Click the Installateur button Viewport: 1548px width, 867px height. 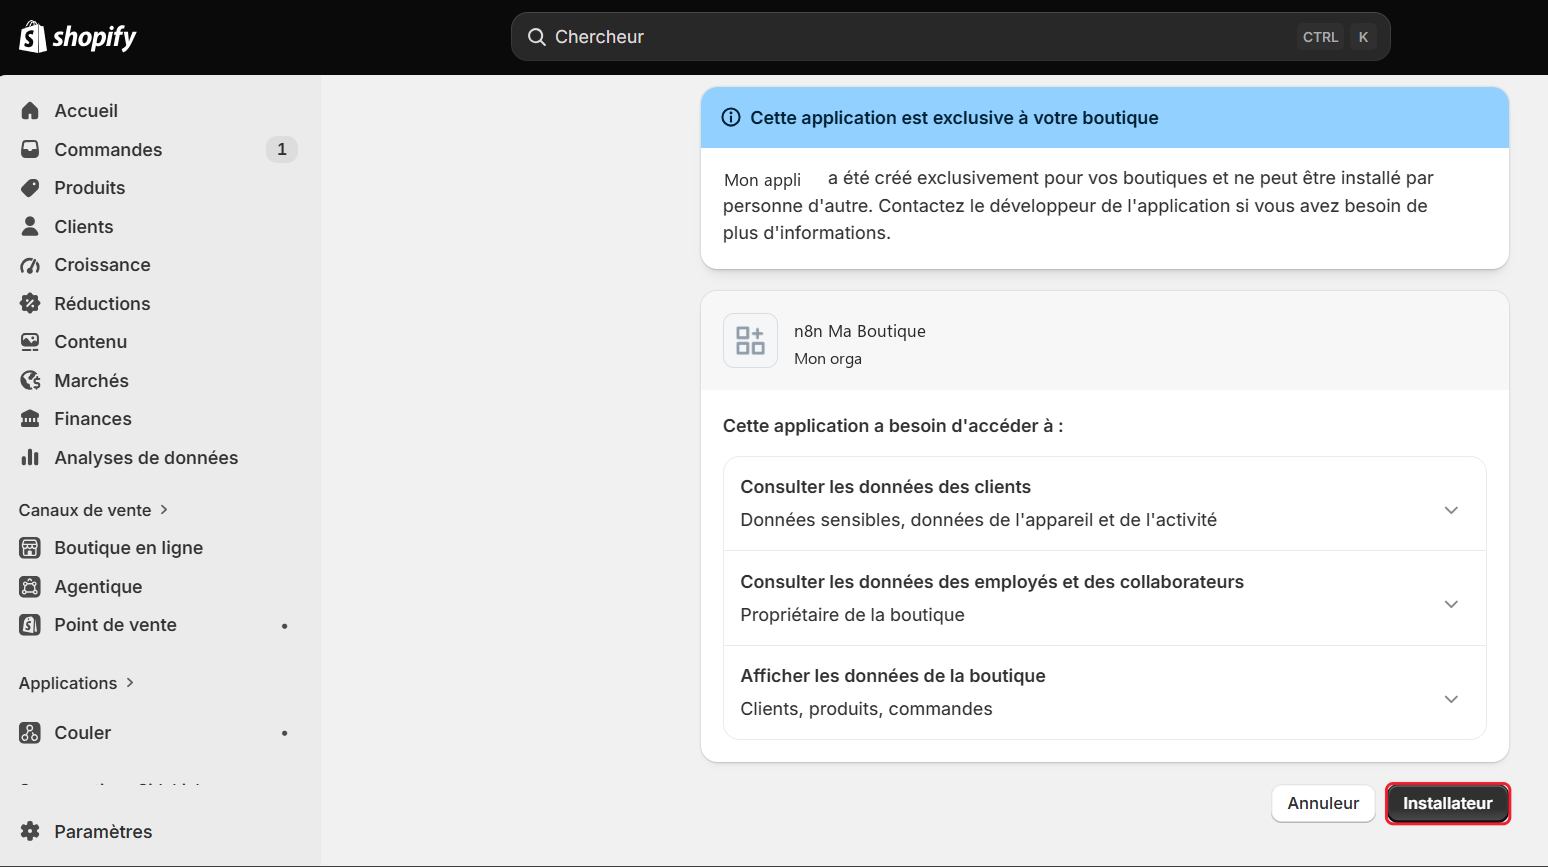1447,803
